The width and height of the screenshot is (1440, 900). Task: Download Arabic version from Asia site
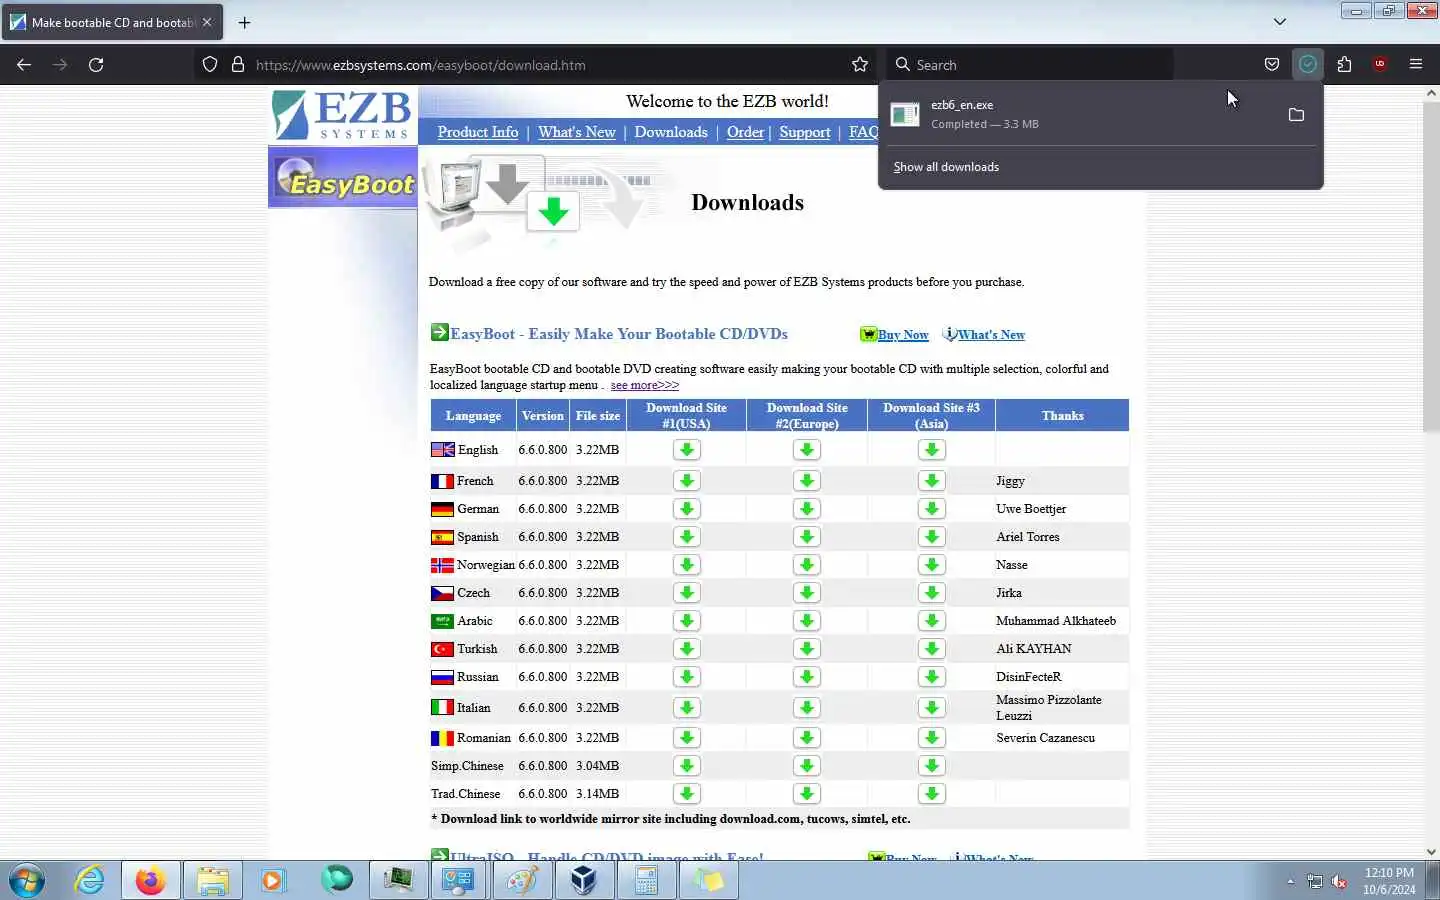click(x=931, y=621)
